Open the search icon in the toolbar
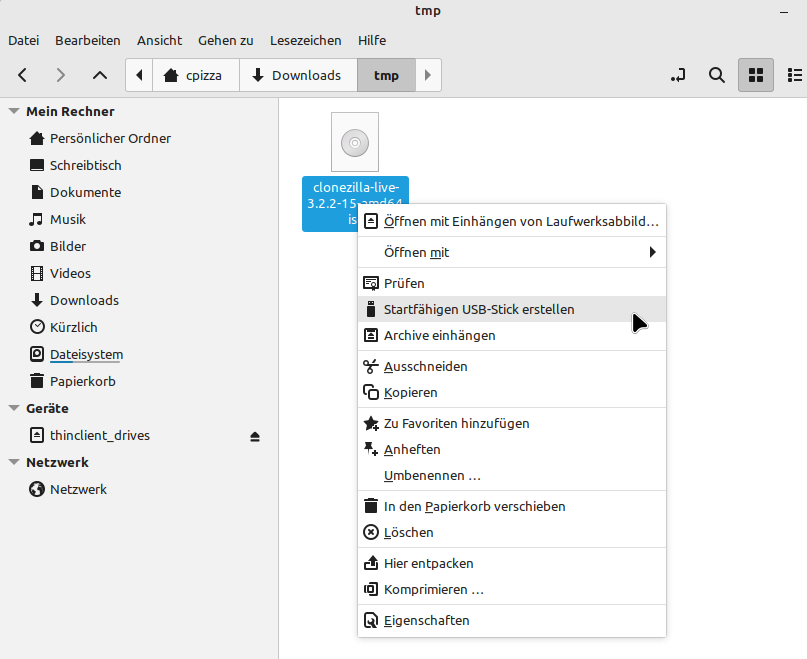This screenshot has width=807, height=659. click(x=716, y=75)
